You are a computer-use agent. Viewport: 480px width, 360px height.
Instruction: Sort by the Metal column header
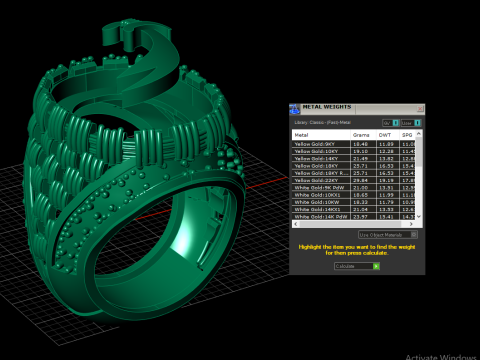(321, 135)
